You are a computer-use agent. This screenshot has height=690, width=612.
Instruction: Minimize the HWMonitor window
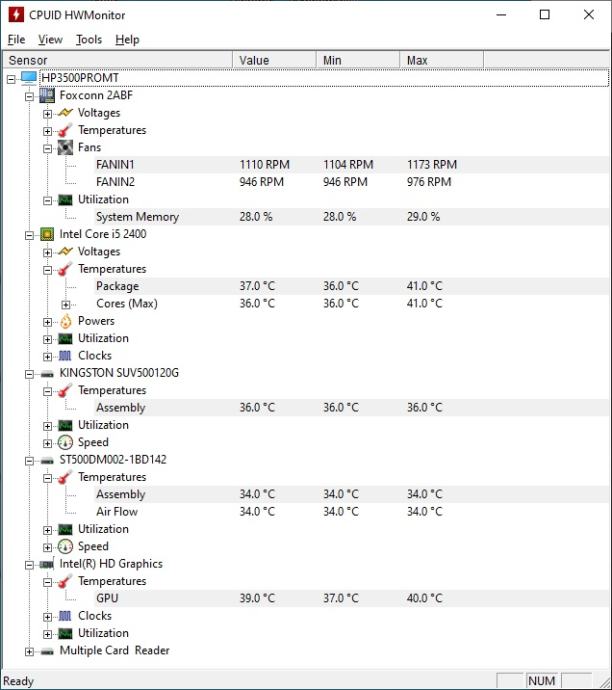[501, 15]
